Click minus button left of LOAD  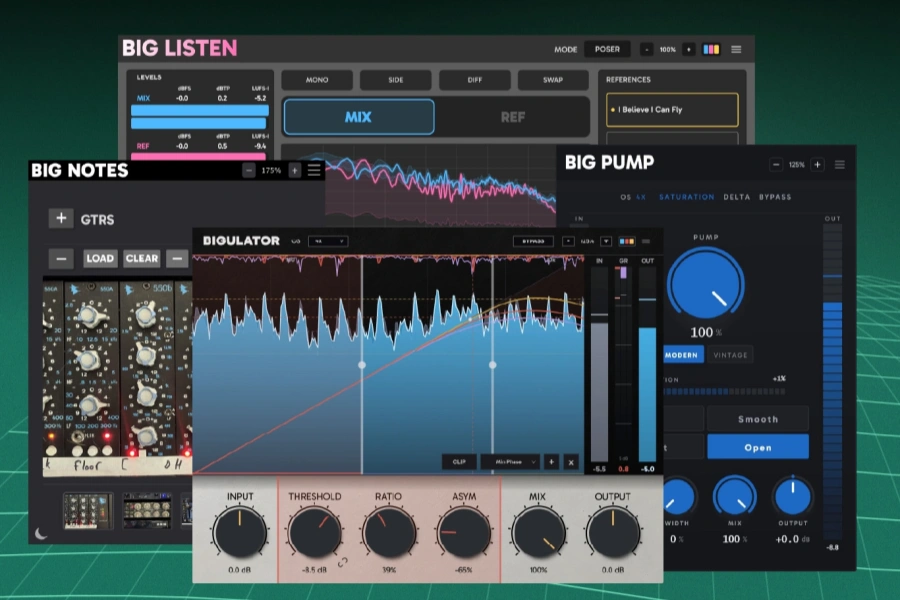(x=61, y=258)
